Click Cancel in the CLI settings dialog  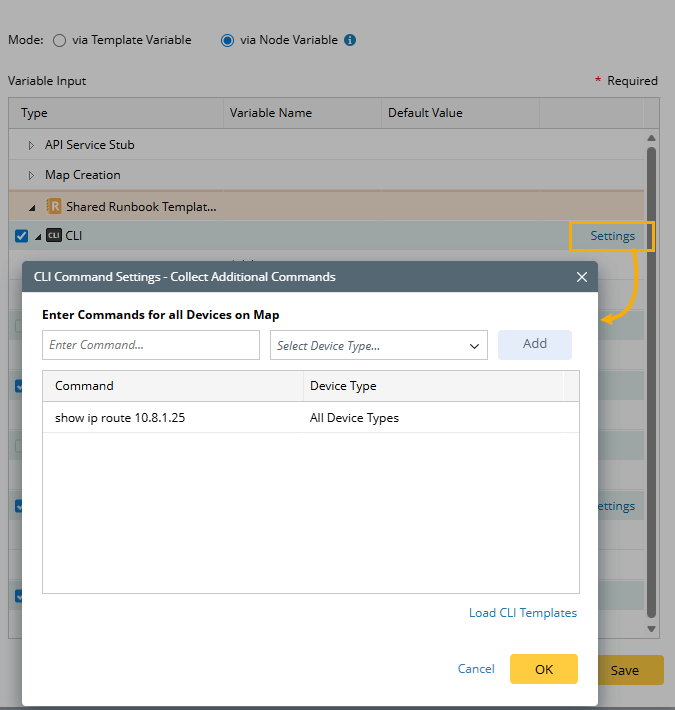[x=476, y=669]
